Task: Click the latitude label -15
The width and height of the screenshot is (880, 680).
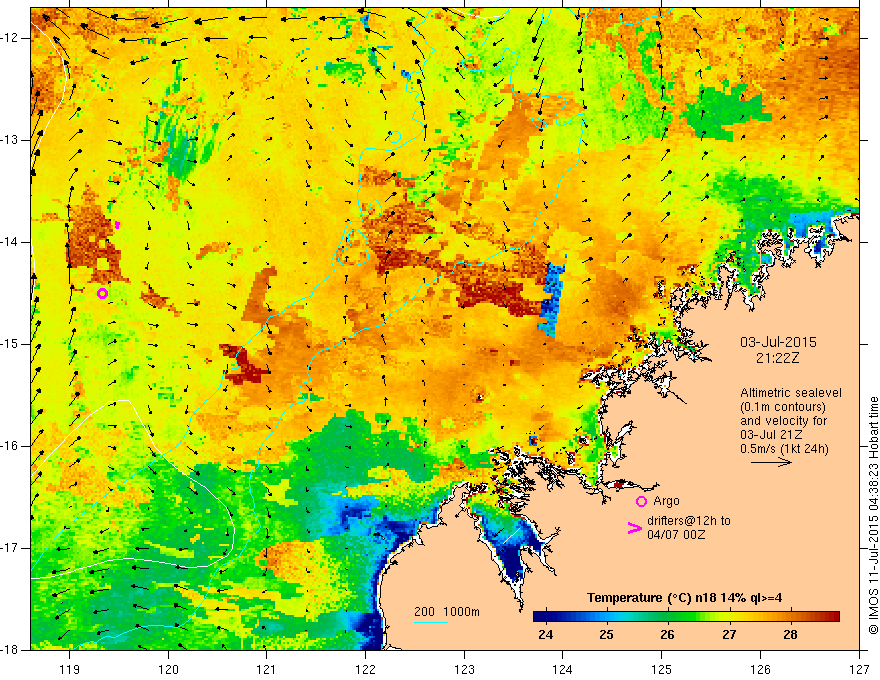Action: tap(10, 344)
